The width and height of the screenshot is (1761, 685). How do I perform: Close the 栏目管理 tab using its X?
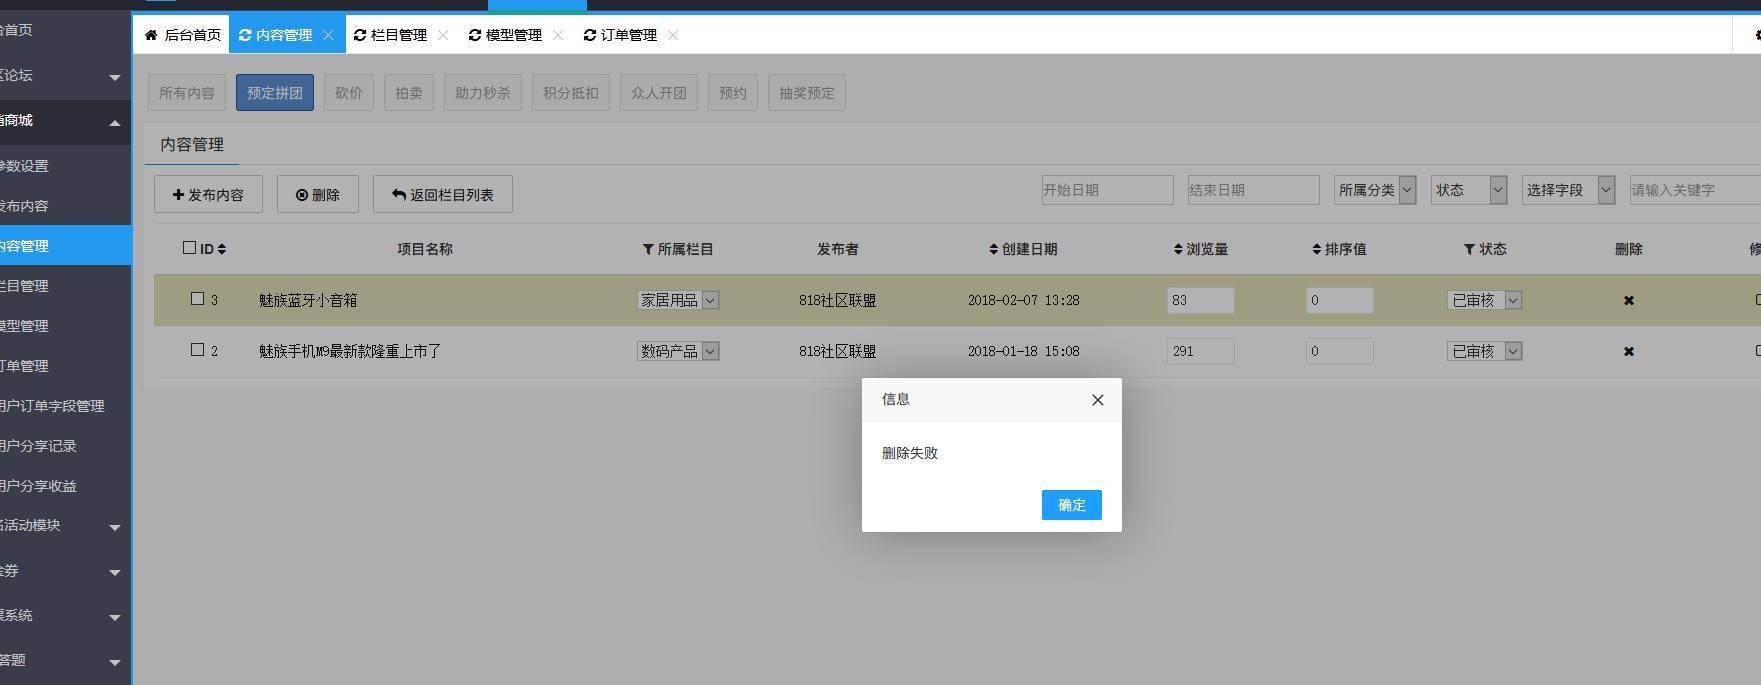click(443, 35)
